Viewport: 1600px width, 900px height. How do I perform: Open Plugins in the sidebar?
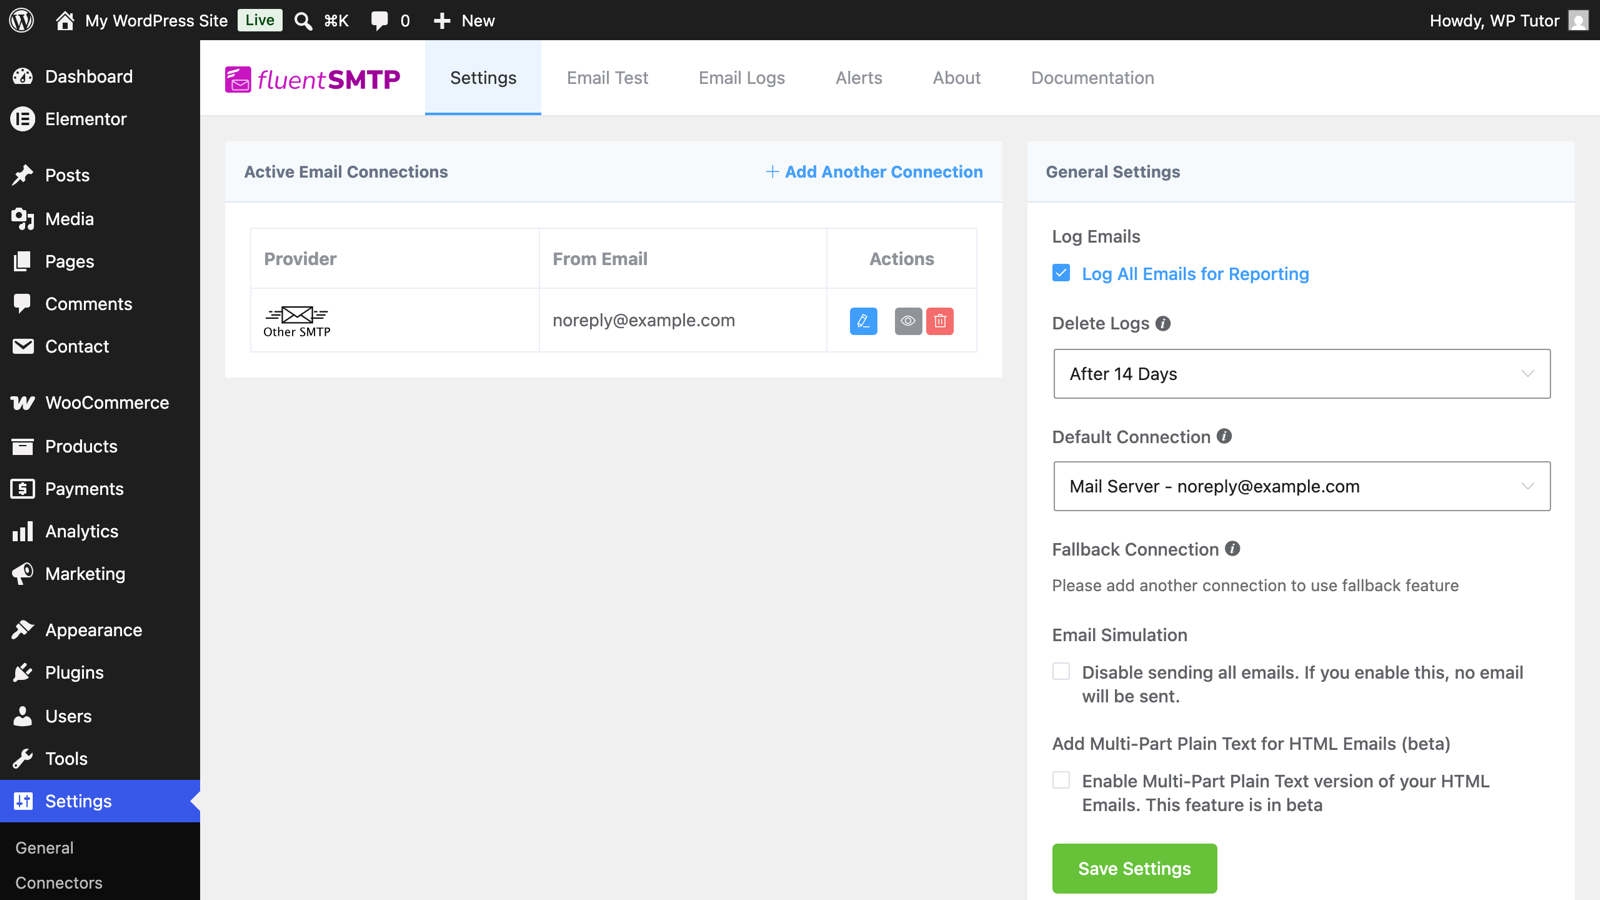[x=100, y=673]
